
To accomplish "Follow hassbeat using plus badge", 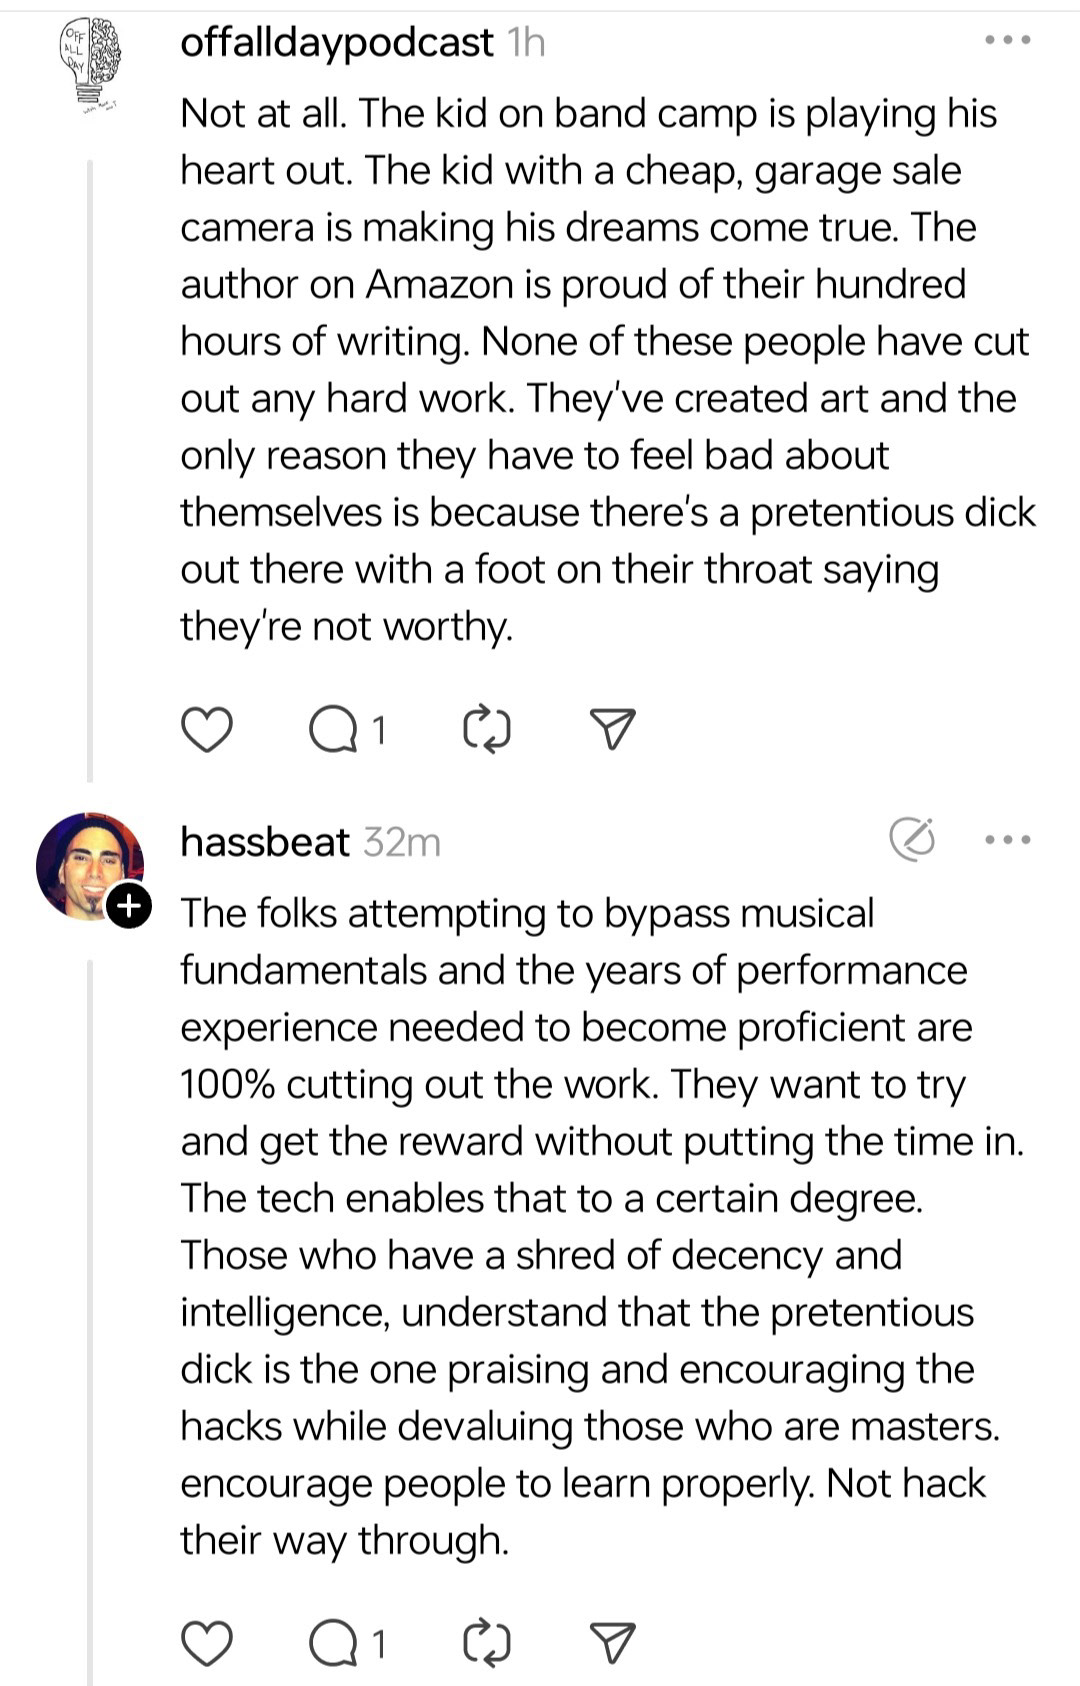I will pos(129,906).
